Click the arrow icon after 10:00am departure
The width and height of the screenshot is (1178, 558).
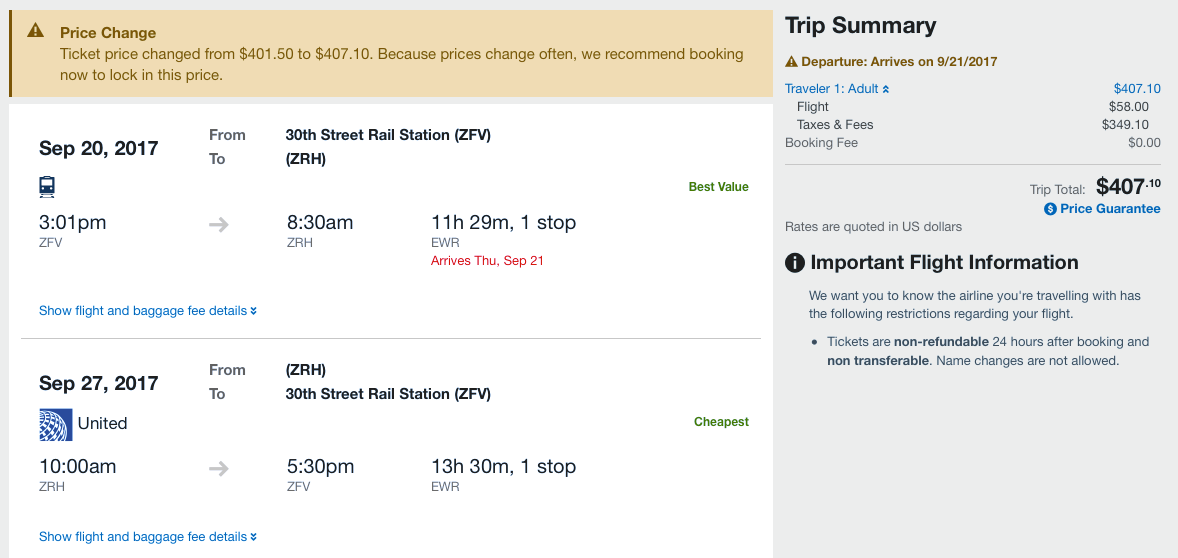219,468
